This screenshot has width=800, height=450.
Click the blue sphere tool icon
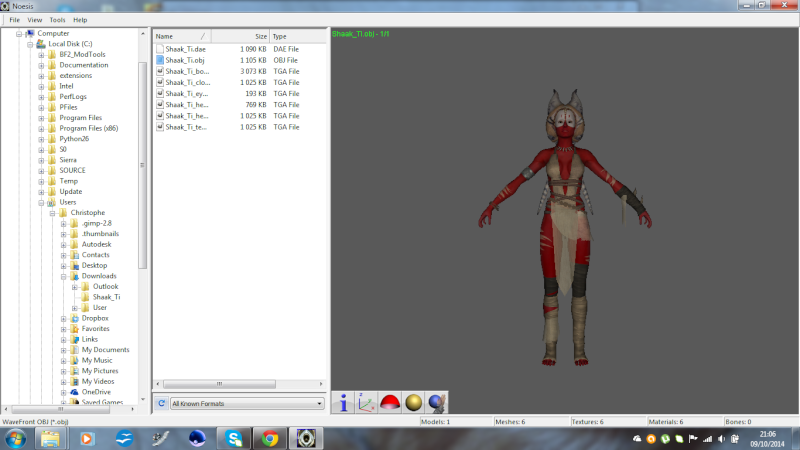click(x=437, y=403)
